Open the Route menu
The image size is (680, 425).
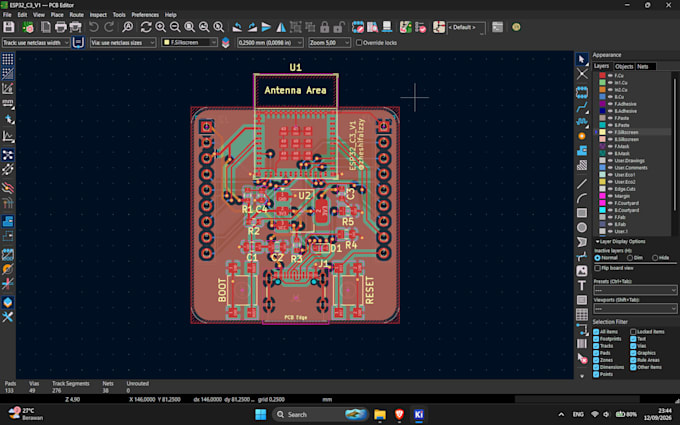pyautogui.click(x=76, y=15)
